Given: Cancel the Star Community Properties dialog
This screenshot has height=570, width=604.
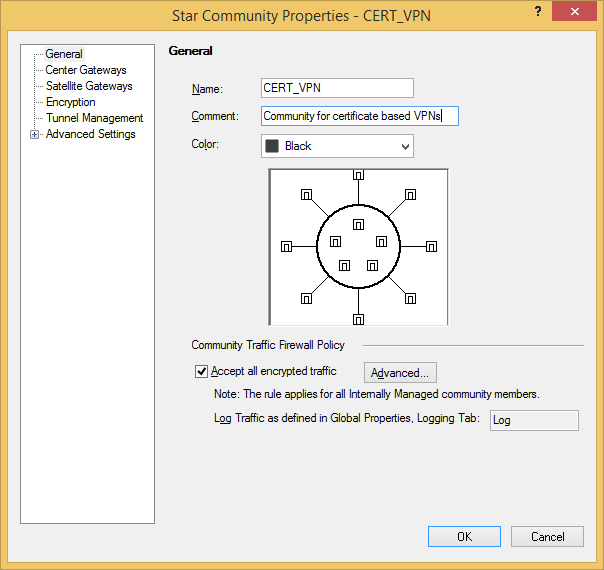Looking at the screenshot, I should click(x=547, y=536).
